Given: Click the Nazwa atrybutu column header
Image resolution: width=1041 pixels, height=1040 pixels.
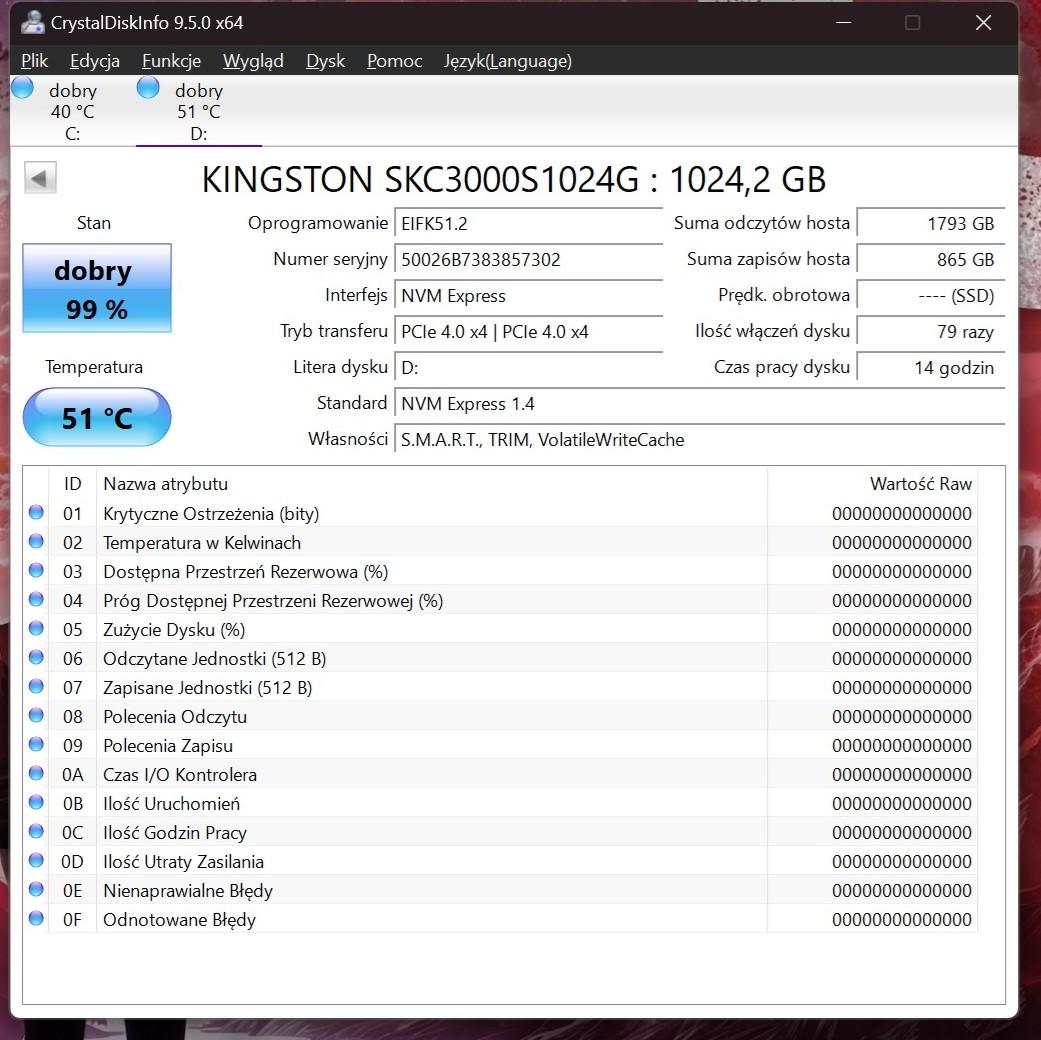Looking at the screenshot, I should tap(166, 484).
